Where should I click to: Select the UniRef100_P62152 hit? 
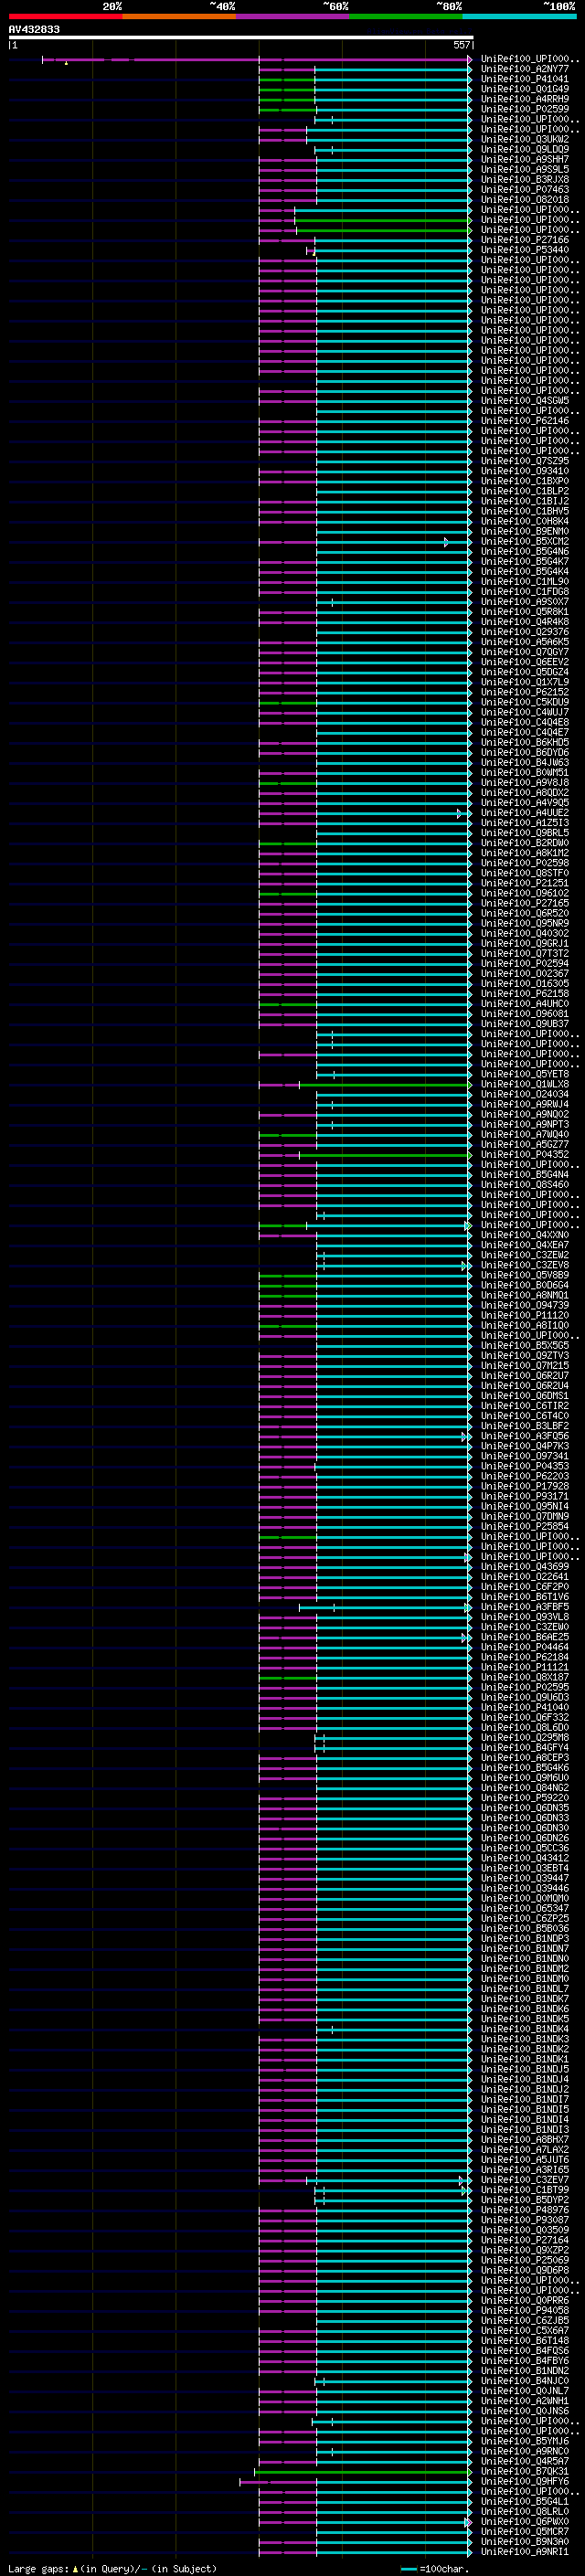pos(525,692)
